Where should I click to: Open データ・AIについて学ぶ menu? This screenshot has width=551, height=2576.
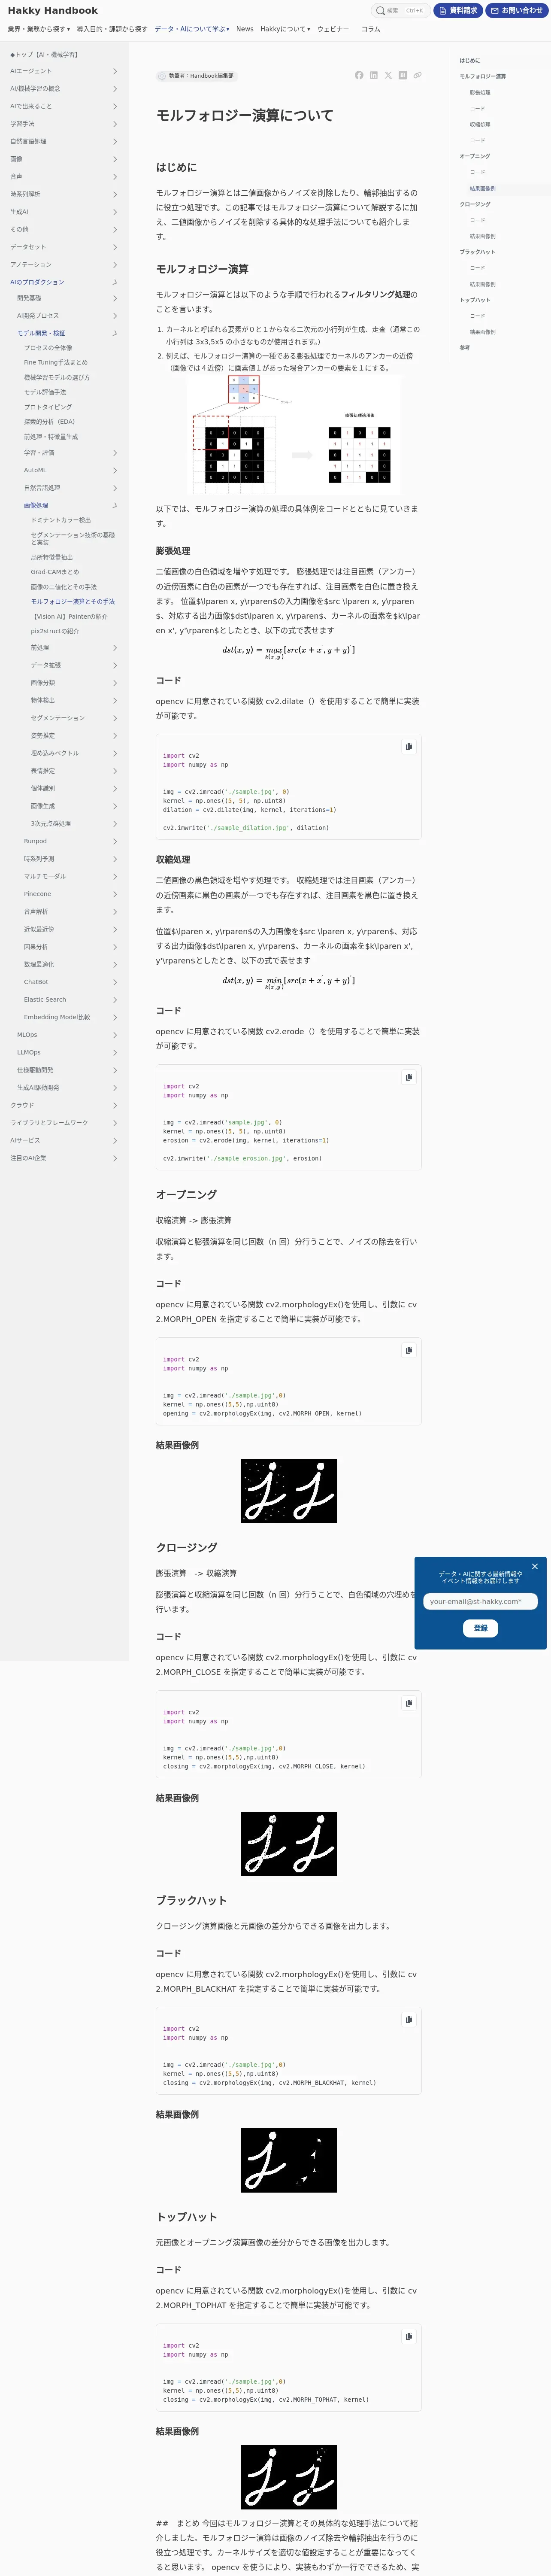pos(192,29)
